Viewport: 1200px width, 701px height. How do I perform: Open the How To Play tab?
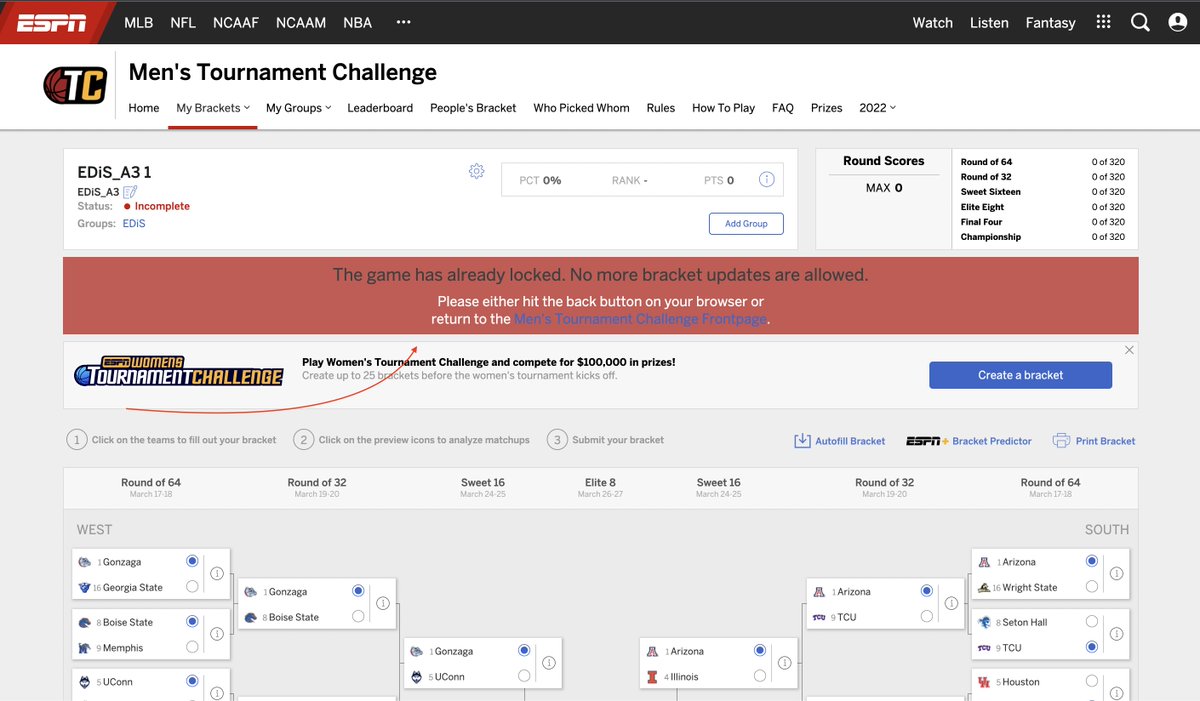tap(723, 108)
